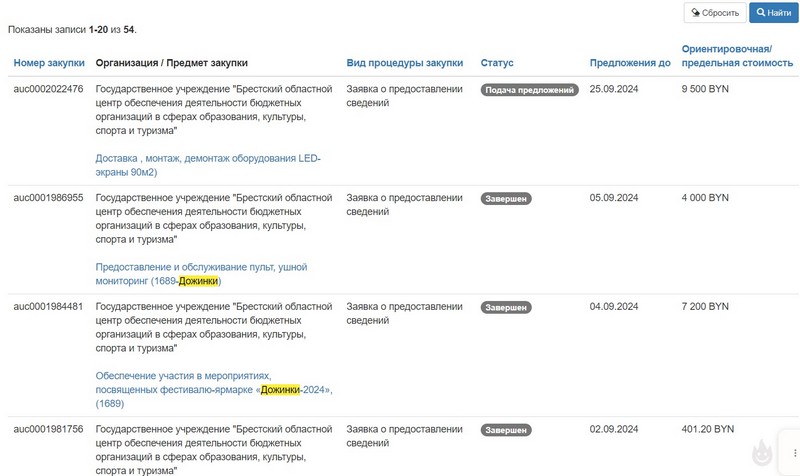Screen dimensions: 800x476
Task: Sort by Вид процедуры закупки column
Action: [x=405, y=63]
